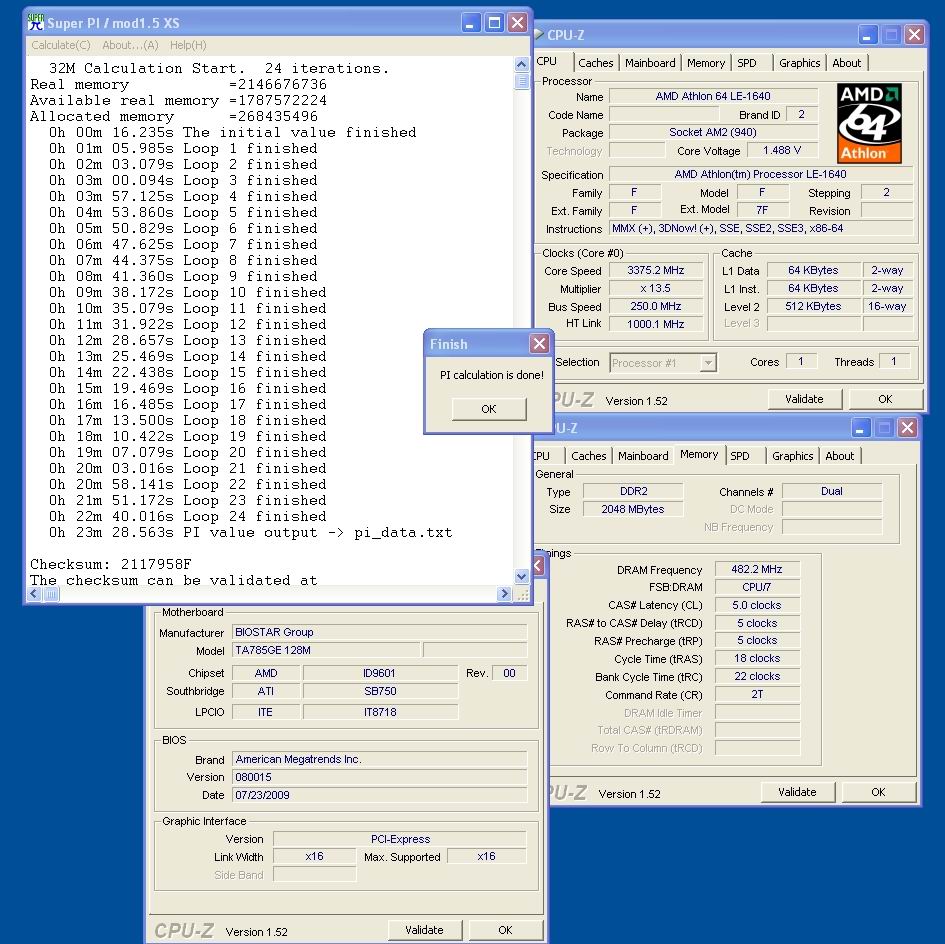
Task: Click Validate in the Mainboard CPU-Z window
Action: [424, 930]
